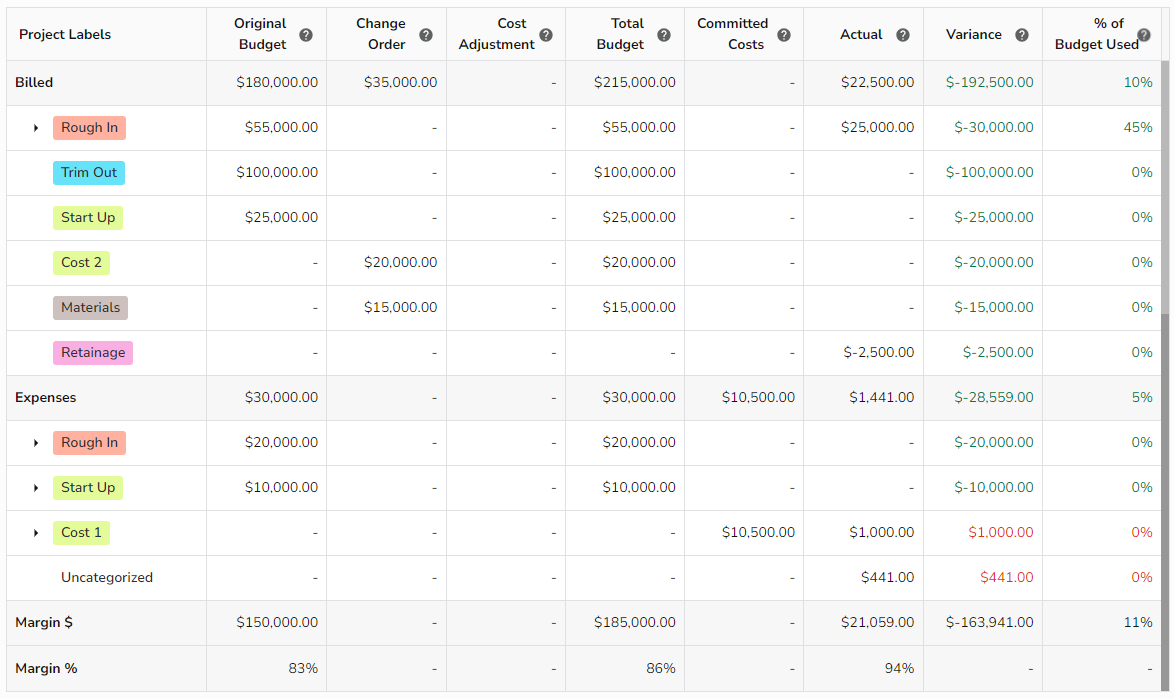Select the Materials label chip
The image size is (1174, 699).
(x=90, y=307)
